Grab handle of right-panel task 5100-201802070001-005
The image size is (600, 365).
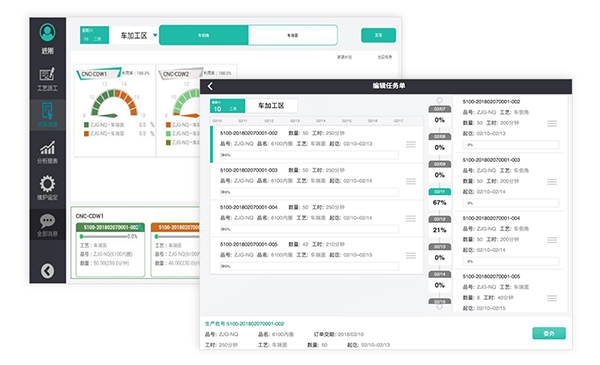point(552,298)
